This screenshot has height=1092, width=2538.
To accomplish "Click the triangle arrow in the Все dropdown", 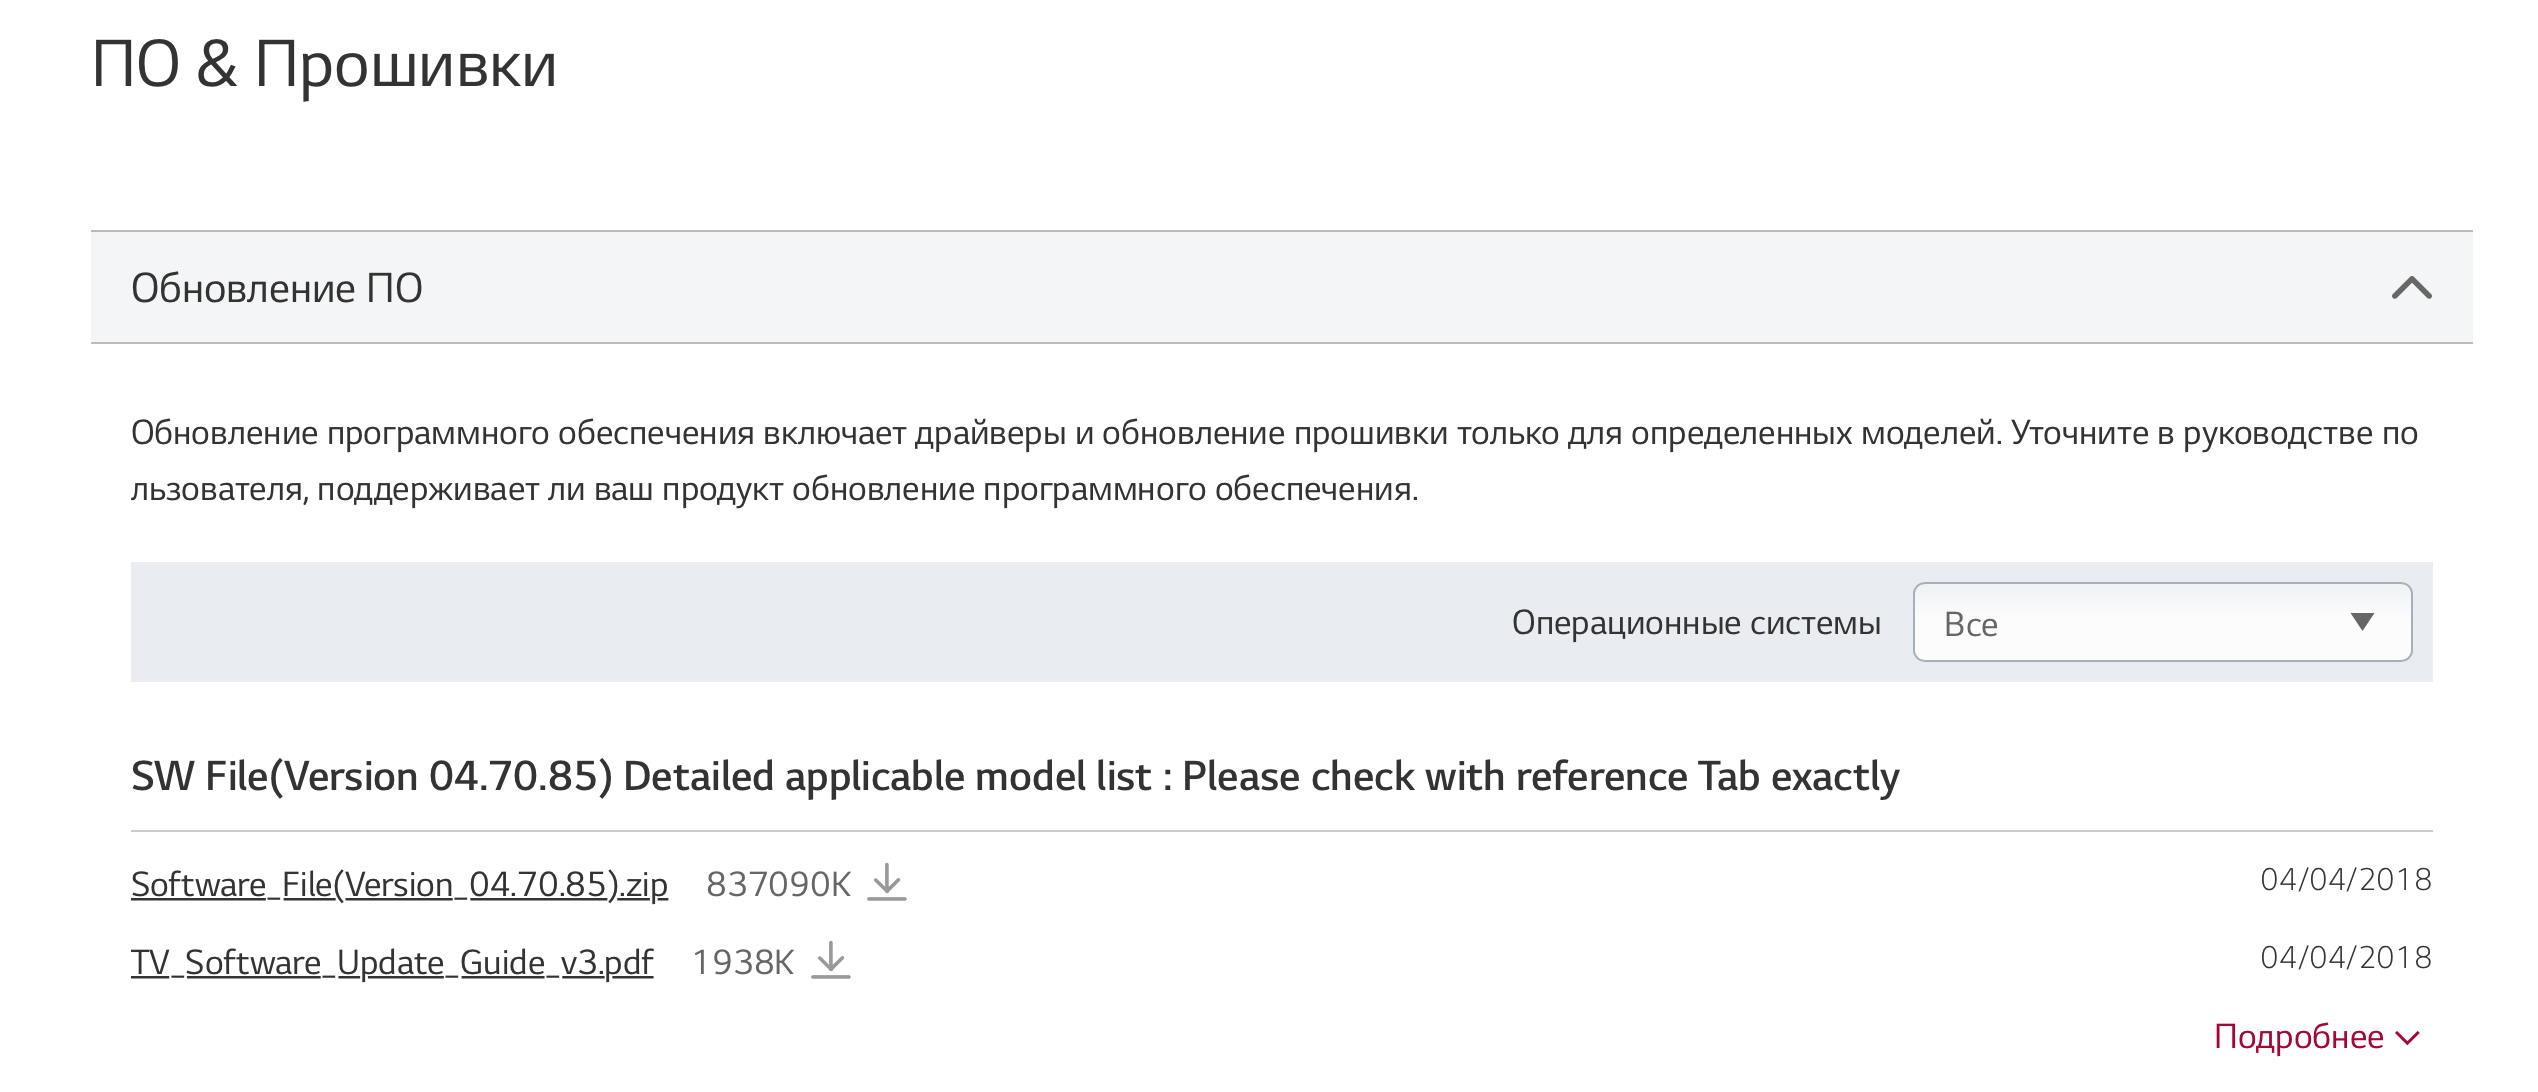I will [x=2362, y=622].
